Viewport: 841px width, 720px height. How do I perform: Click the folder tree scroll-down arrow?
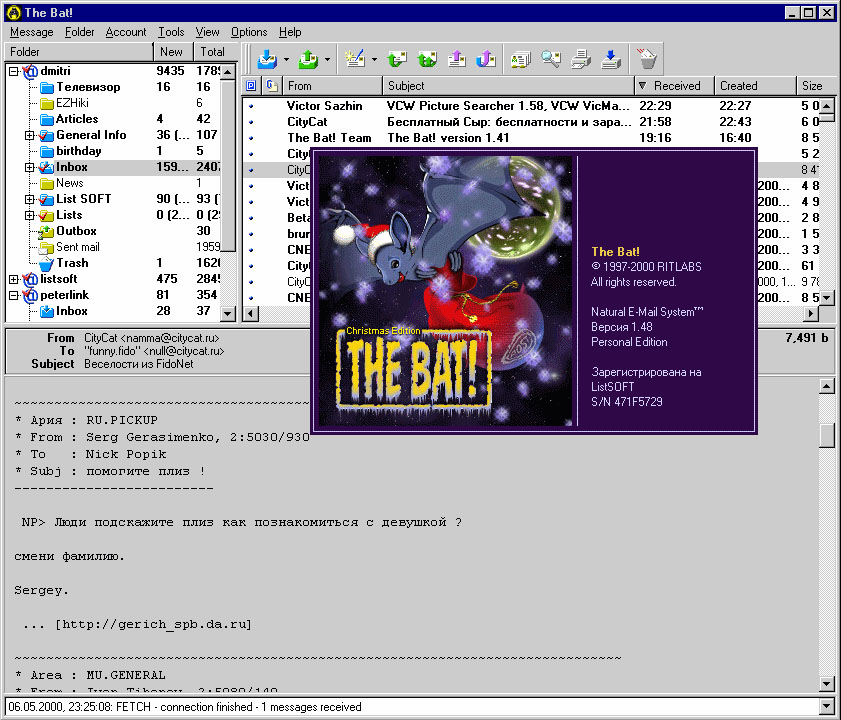[228, 314]
